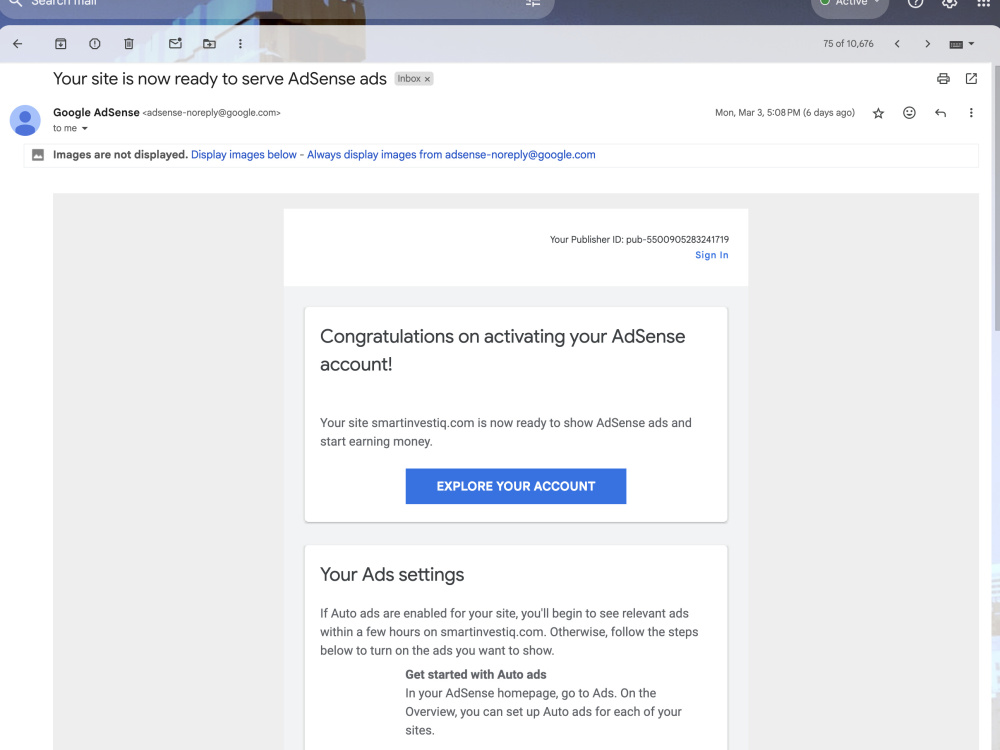Open the email in a new window

coord(971,78)
